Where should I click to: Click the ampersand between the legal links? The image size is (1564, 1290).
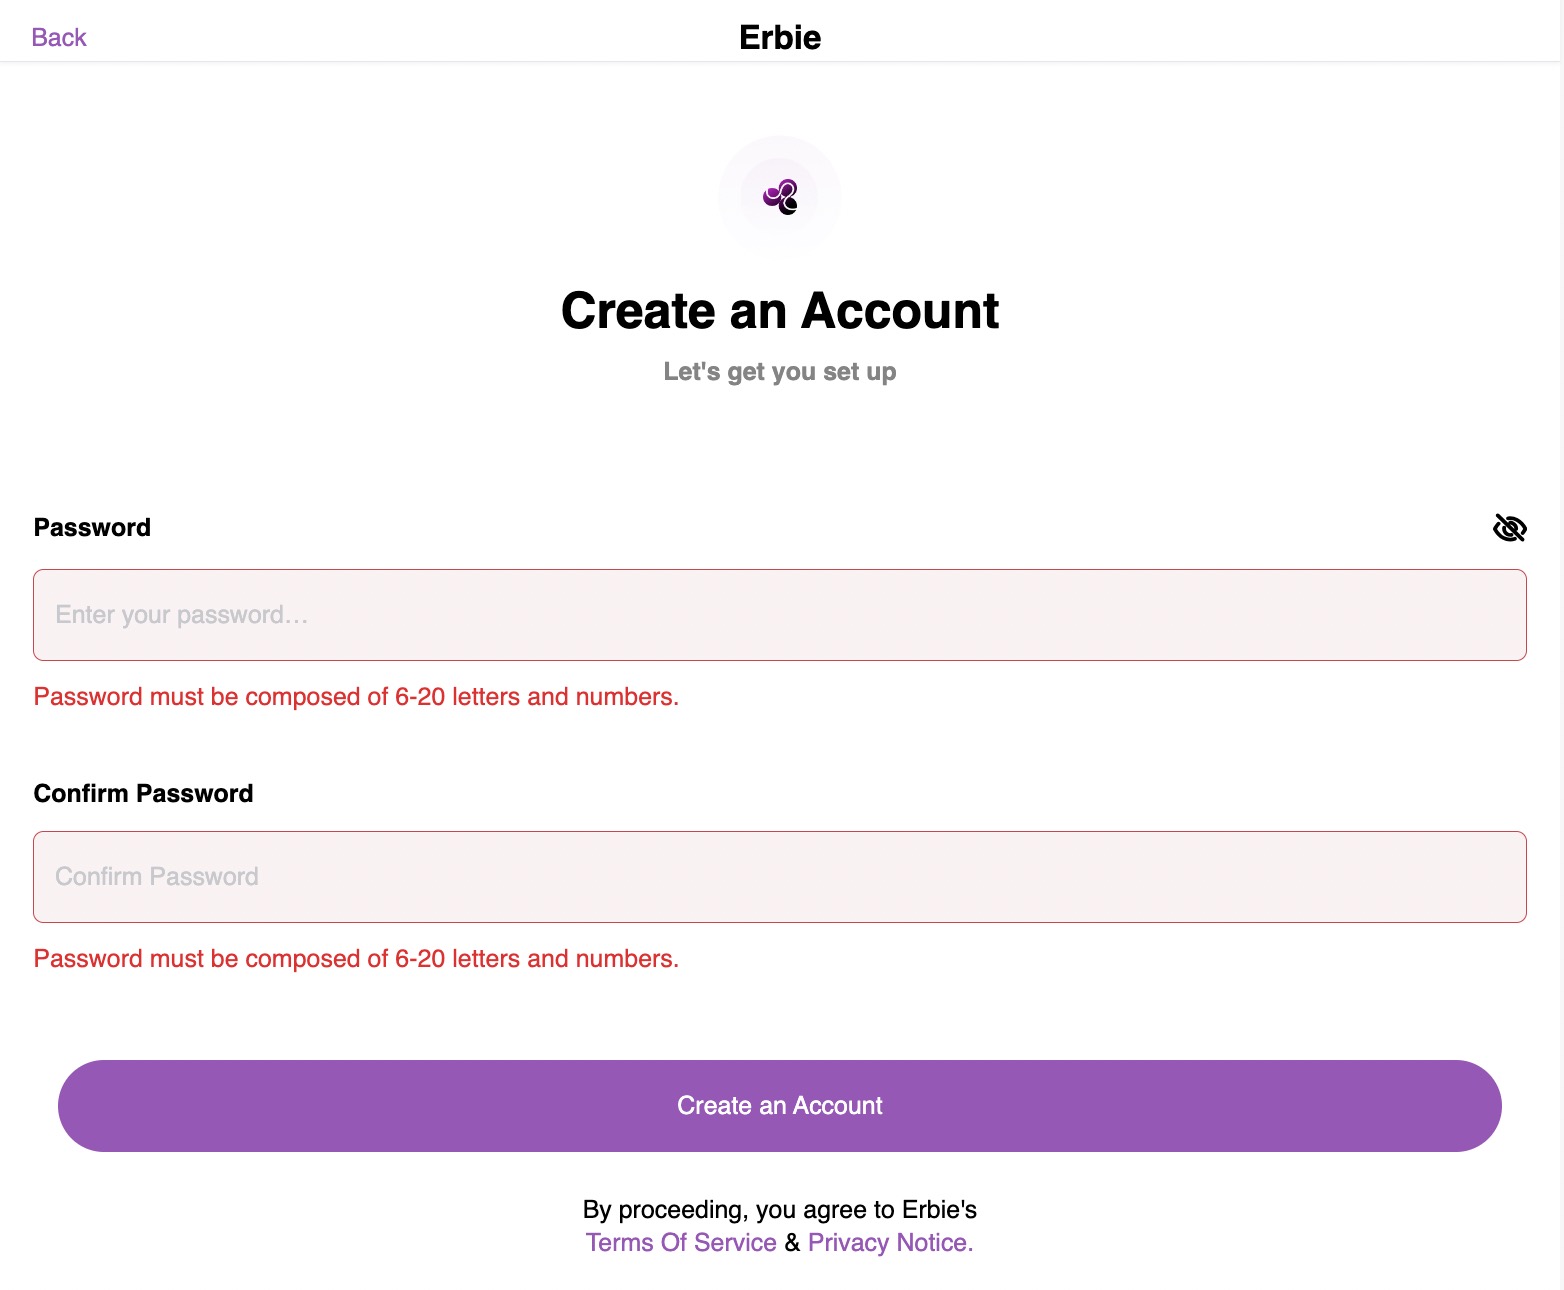coord(792,1243)
